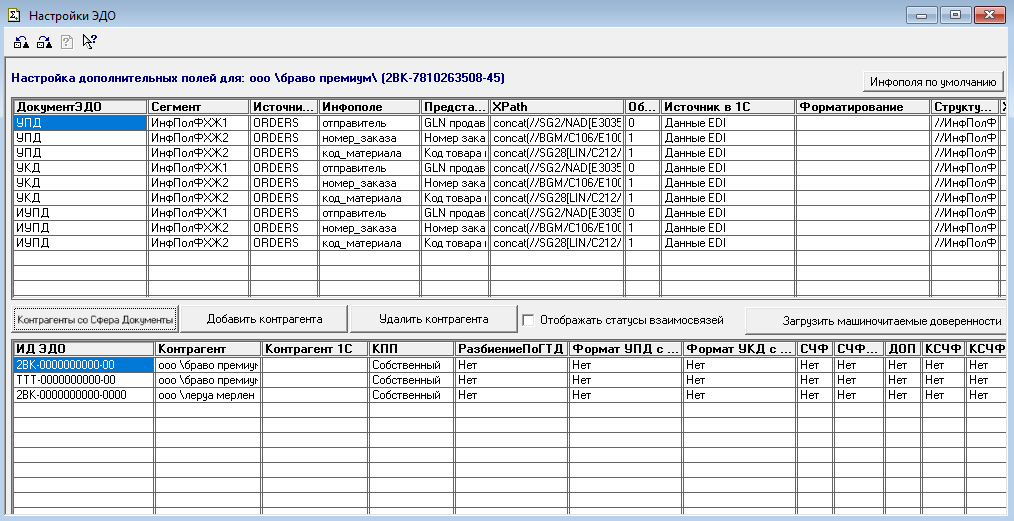Image resolution: width=1014 pixels, height=521 pixels.
Task: Select 'ИнфПолФХЖ1' cell in the first УКД row
Action: click(x=199, y=167)
